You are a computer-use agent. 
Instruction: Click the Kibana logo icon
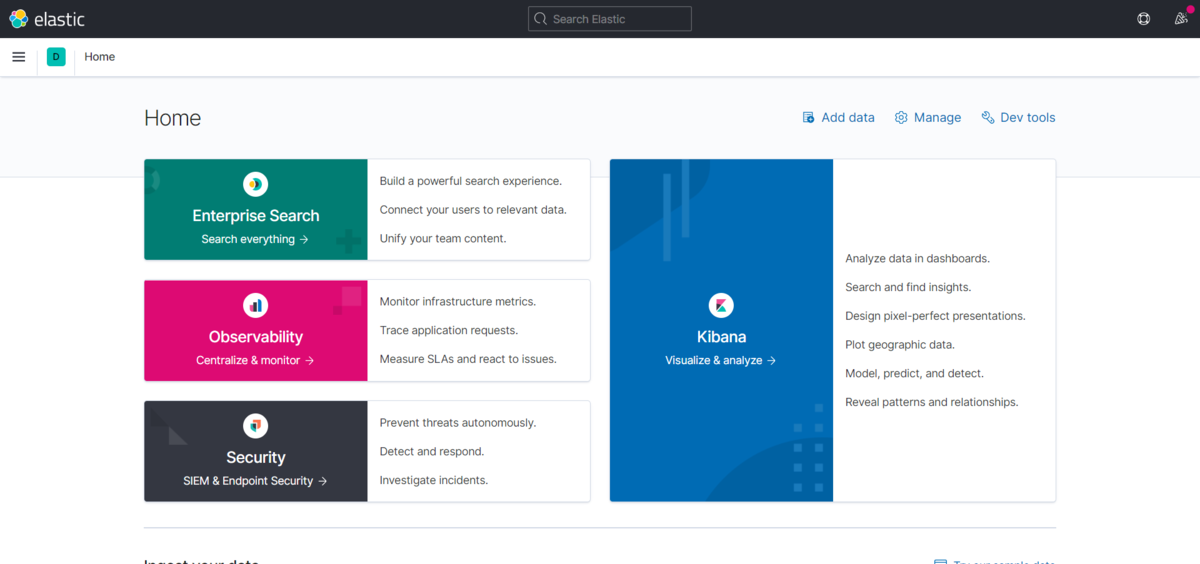point(721,305)
